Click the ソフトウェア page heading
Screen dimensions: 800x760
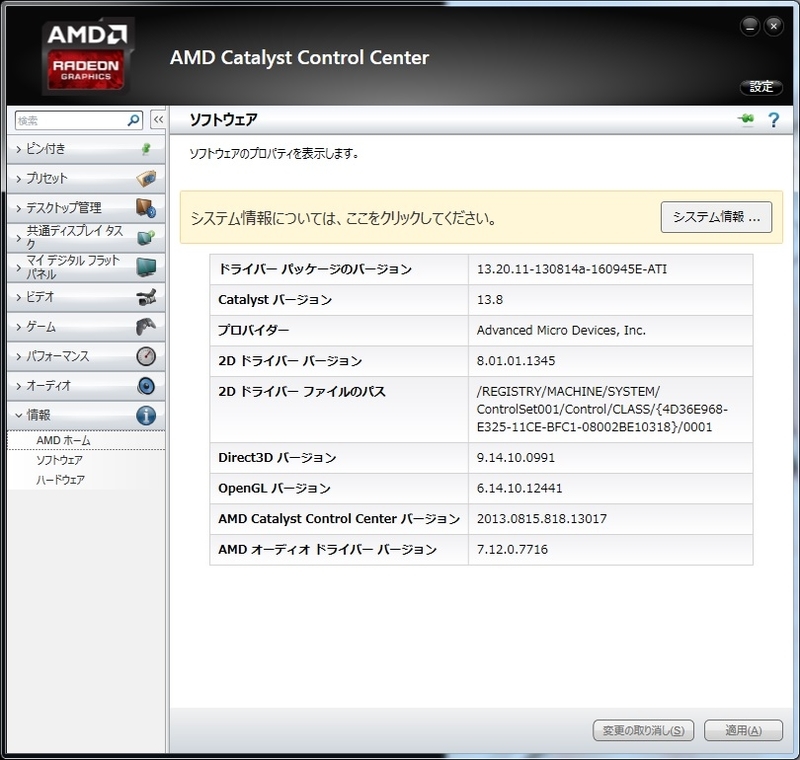[223, 119]
